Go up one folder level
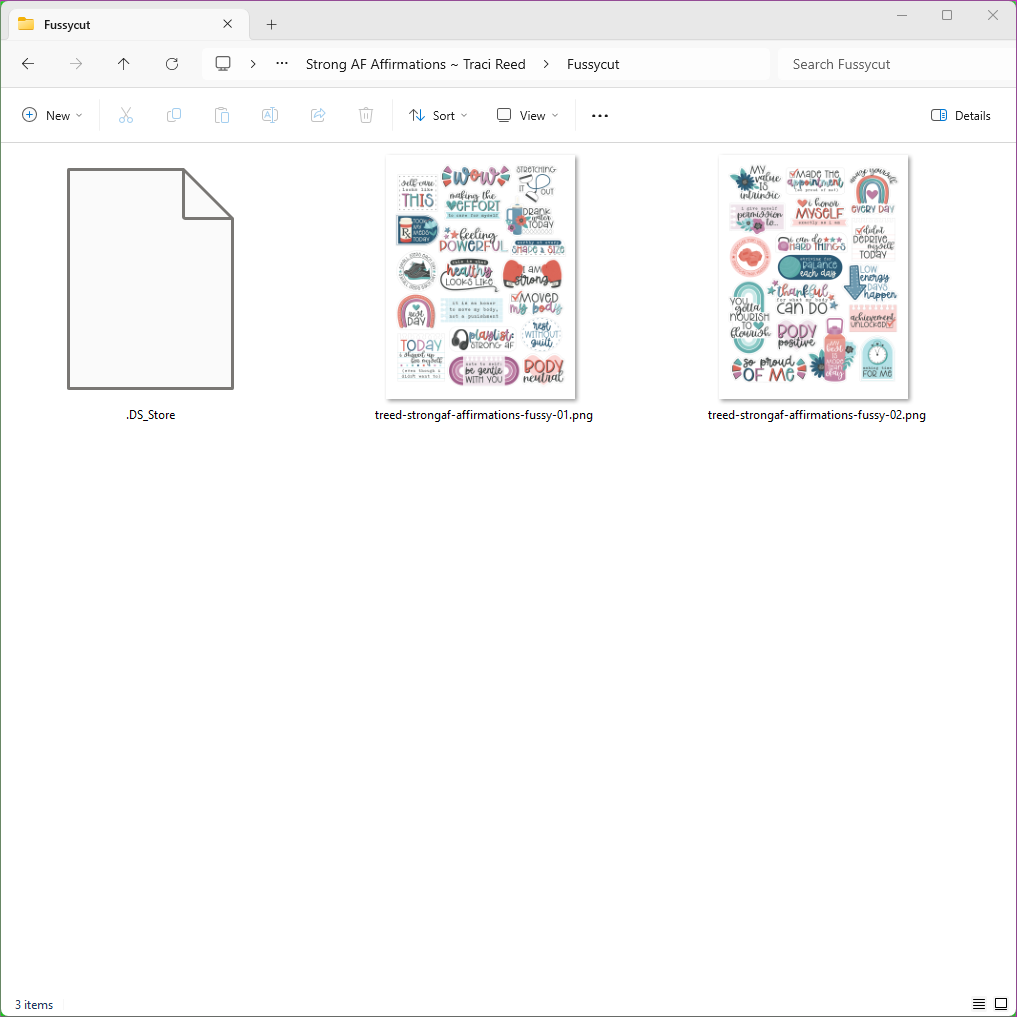Viewport: 1017px width, 1017px height. pos(124,64)
